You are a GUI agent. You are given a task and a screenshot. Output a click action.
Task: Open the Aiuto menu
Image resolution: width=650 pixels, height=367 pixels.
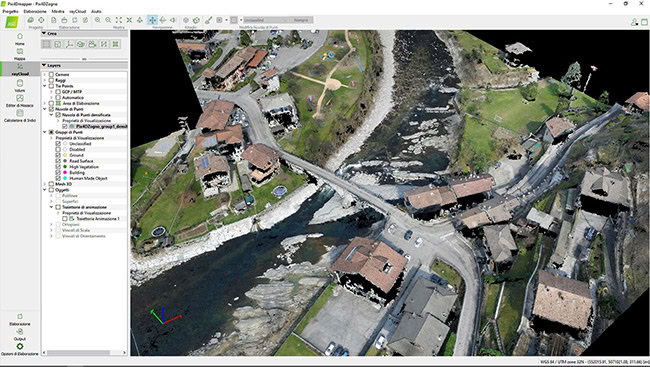coord(96,11)
